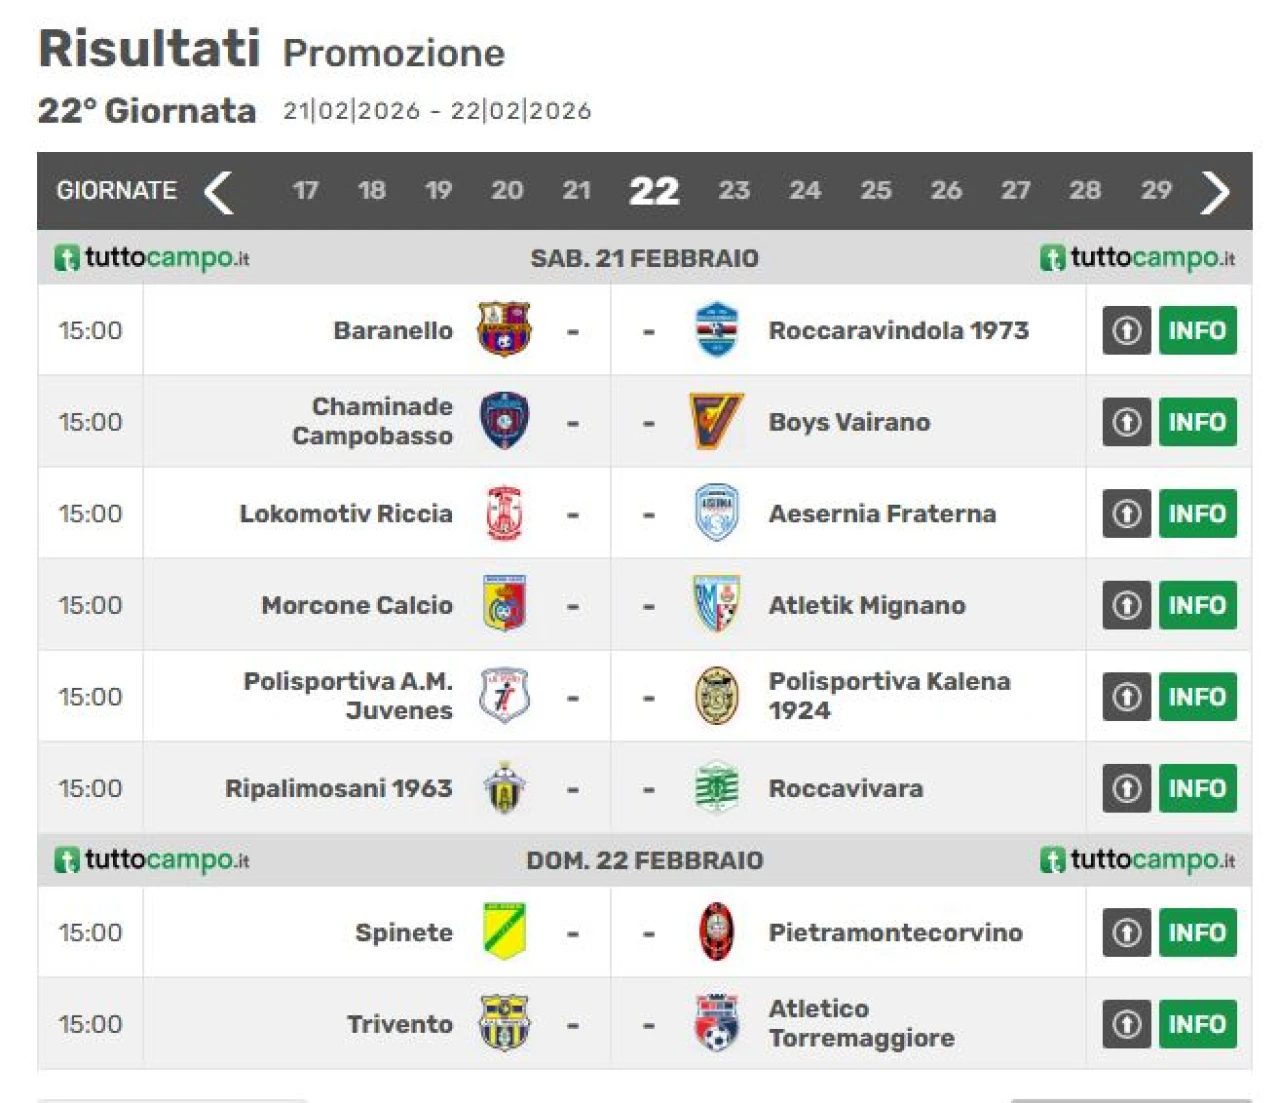1280x1103 pixels.
Task: Click the Pietramontecorvino team crest
Action: 716,932
